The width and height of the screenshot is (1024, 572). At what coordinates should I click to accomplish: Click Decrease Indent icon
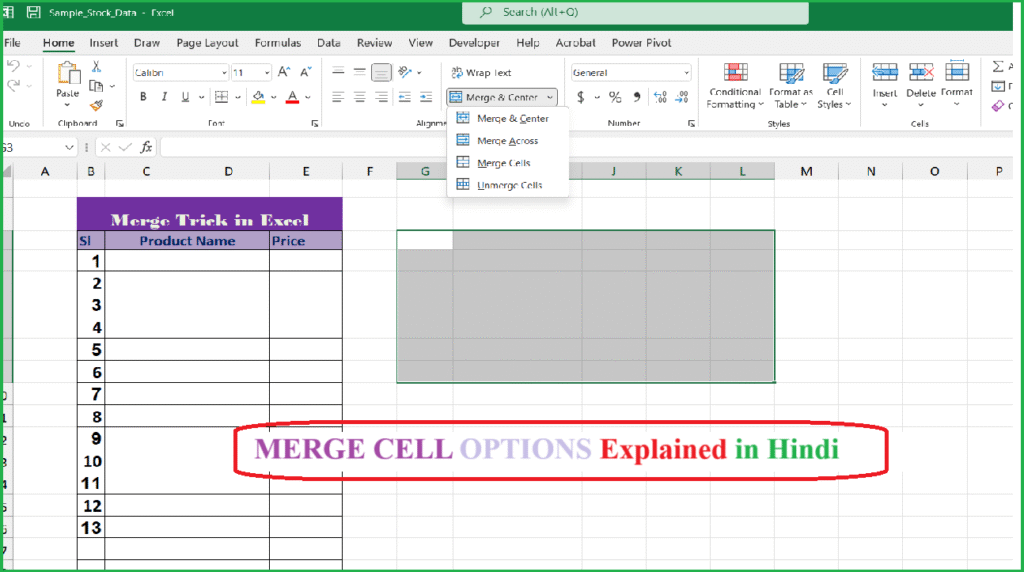click(405, 97)
